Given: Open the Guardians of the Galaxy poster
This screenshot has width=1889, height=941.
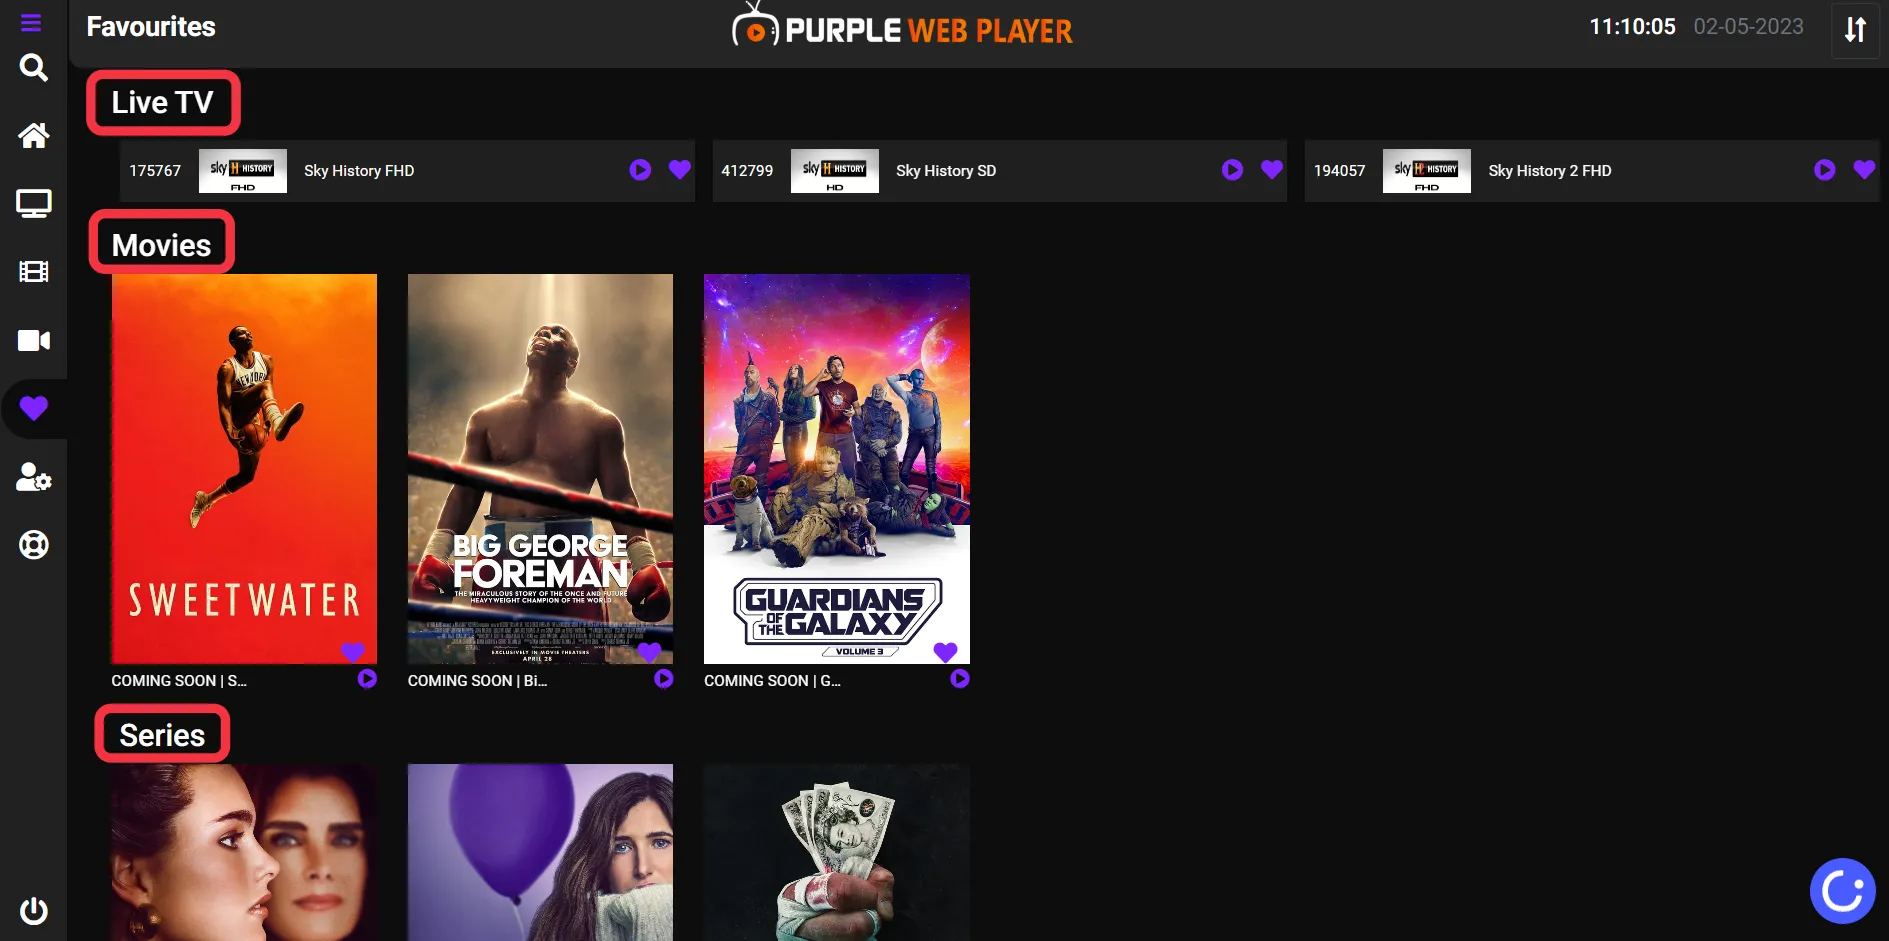Looking at the screenshot, I should pos(837,468).
